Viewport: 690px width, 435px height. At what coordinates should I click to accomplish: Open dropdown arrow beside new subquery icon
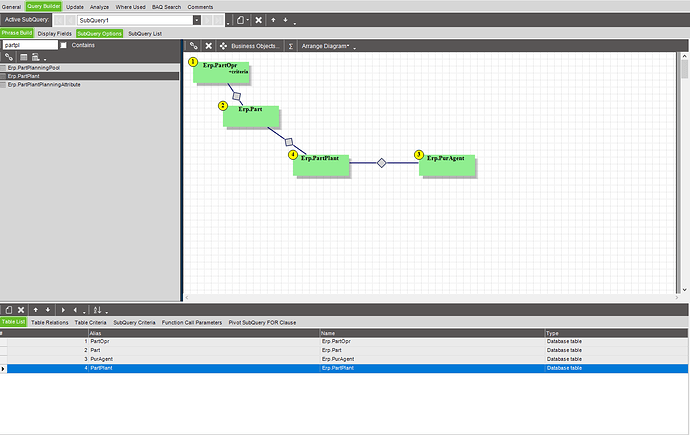pos(248,20)
